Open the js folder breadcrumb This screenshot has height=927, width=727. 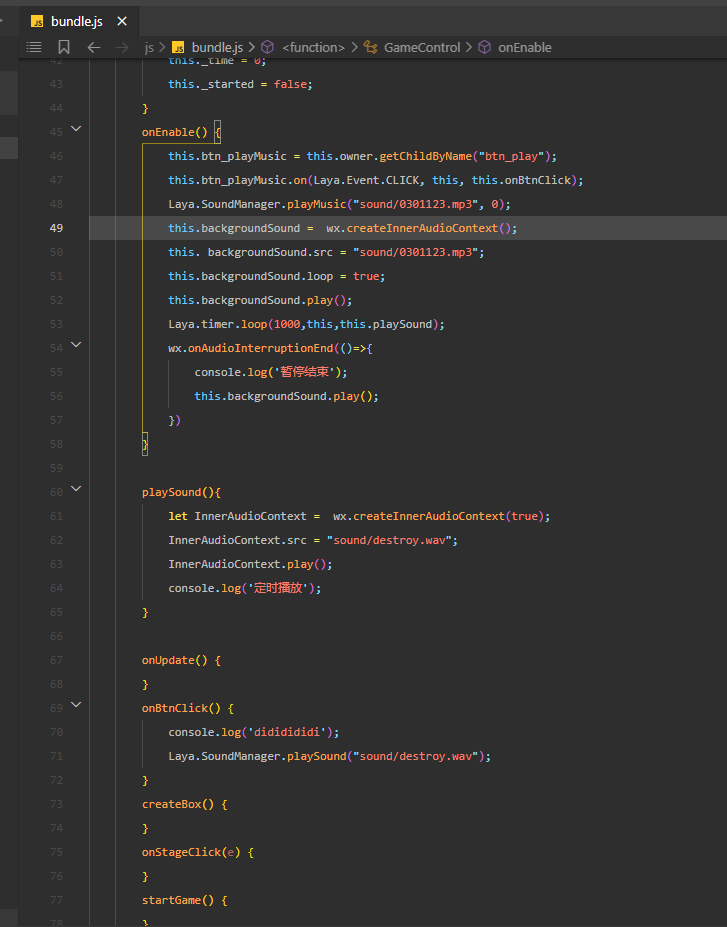149,47
